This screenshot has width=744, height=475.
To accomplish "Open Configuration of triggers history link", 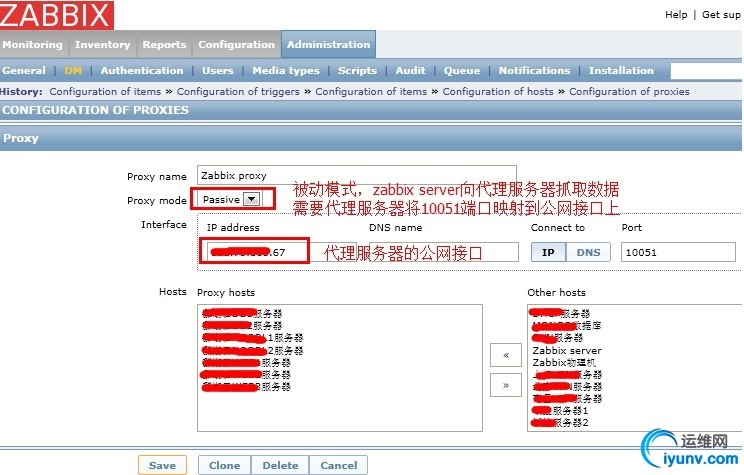I will 238,92.
